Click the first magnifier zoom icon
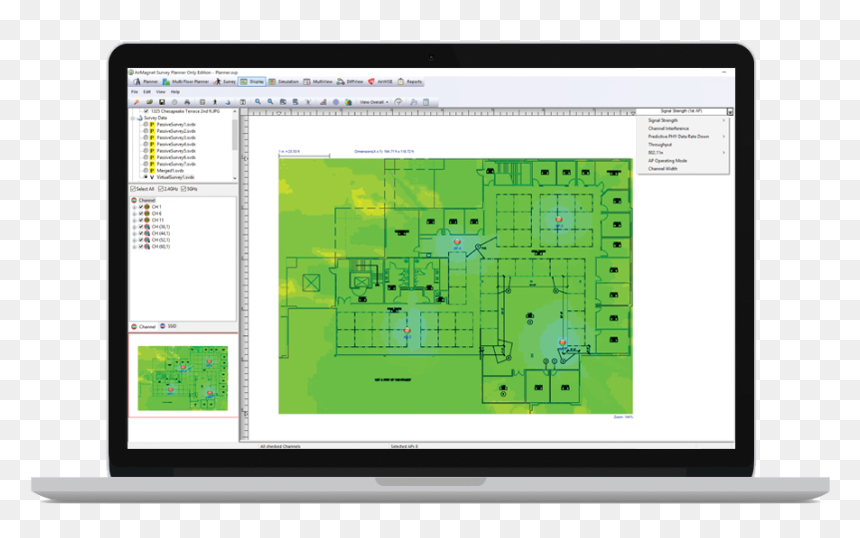This screenshot has height=538, width=860. pyautogui.click(x=257, y=102)
